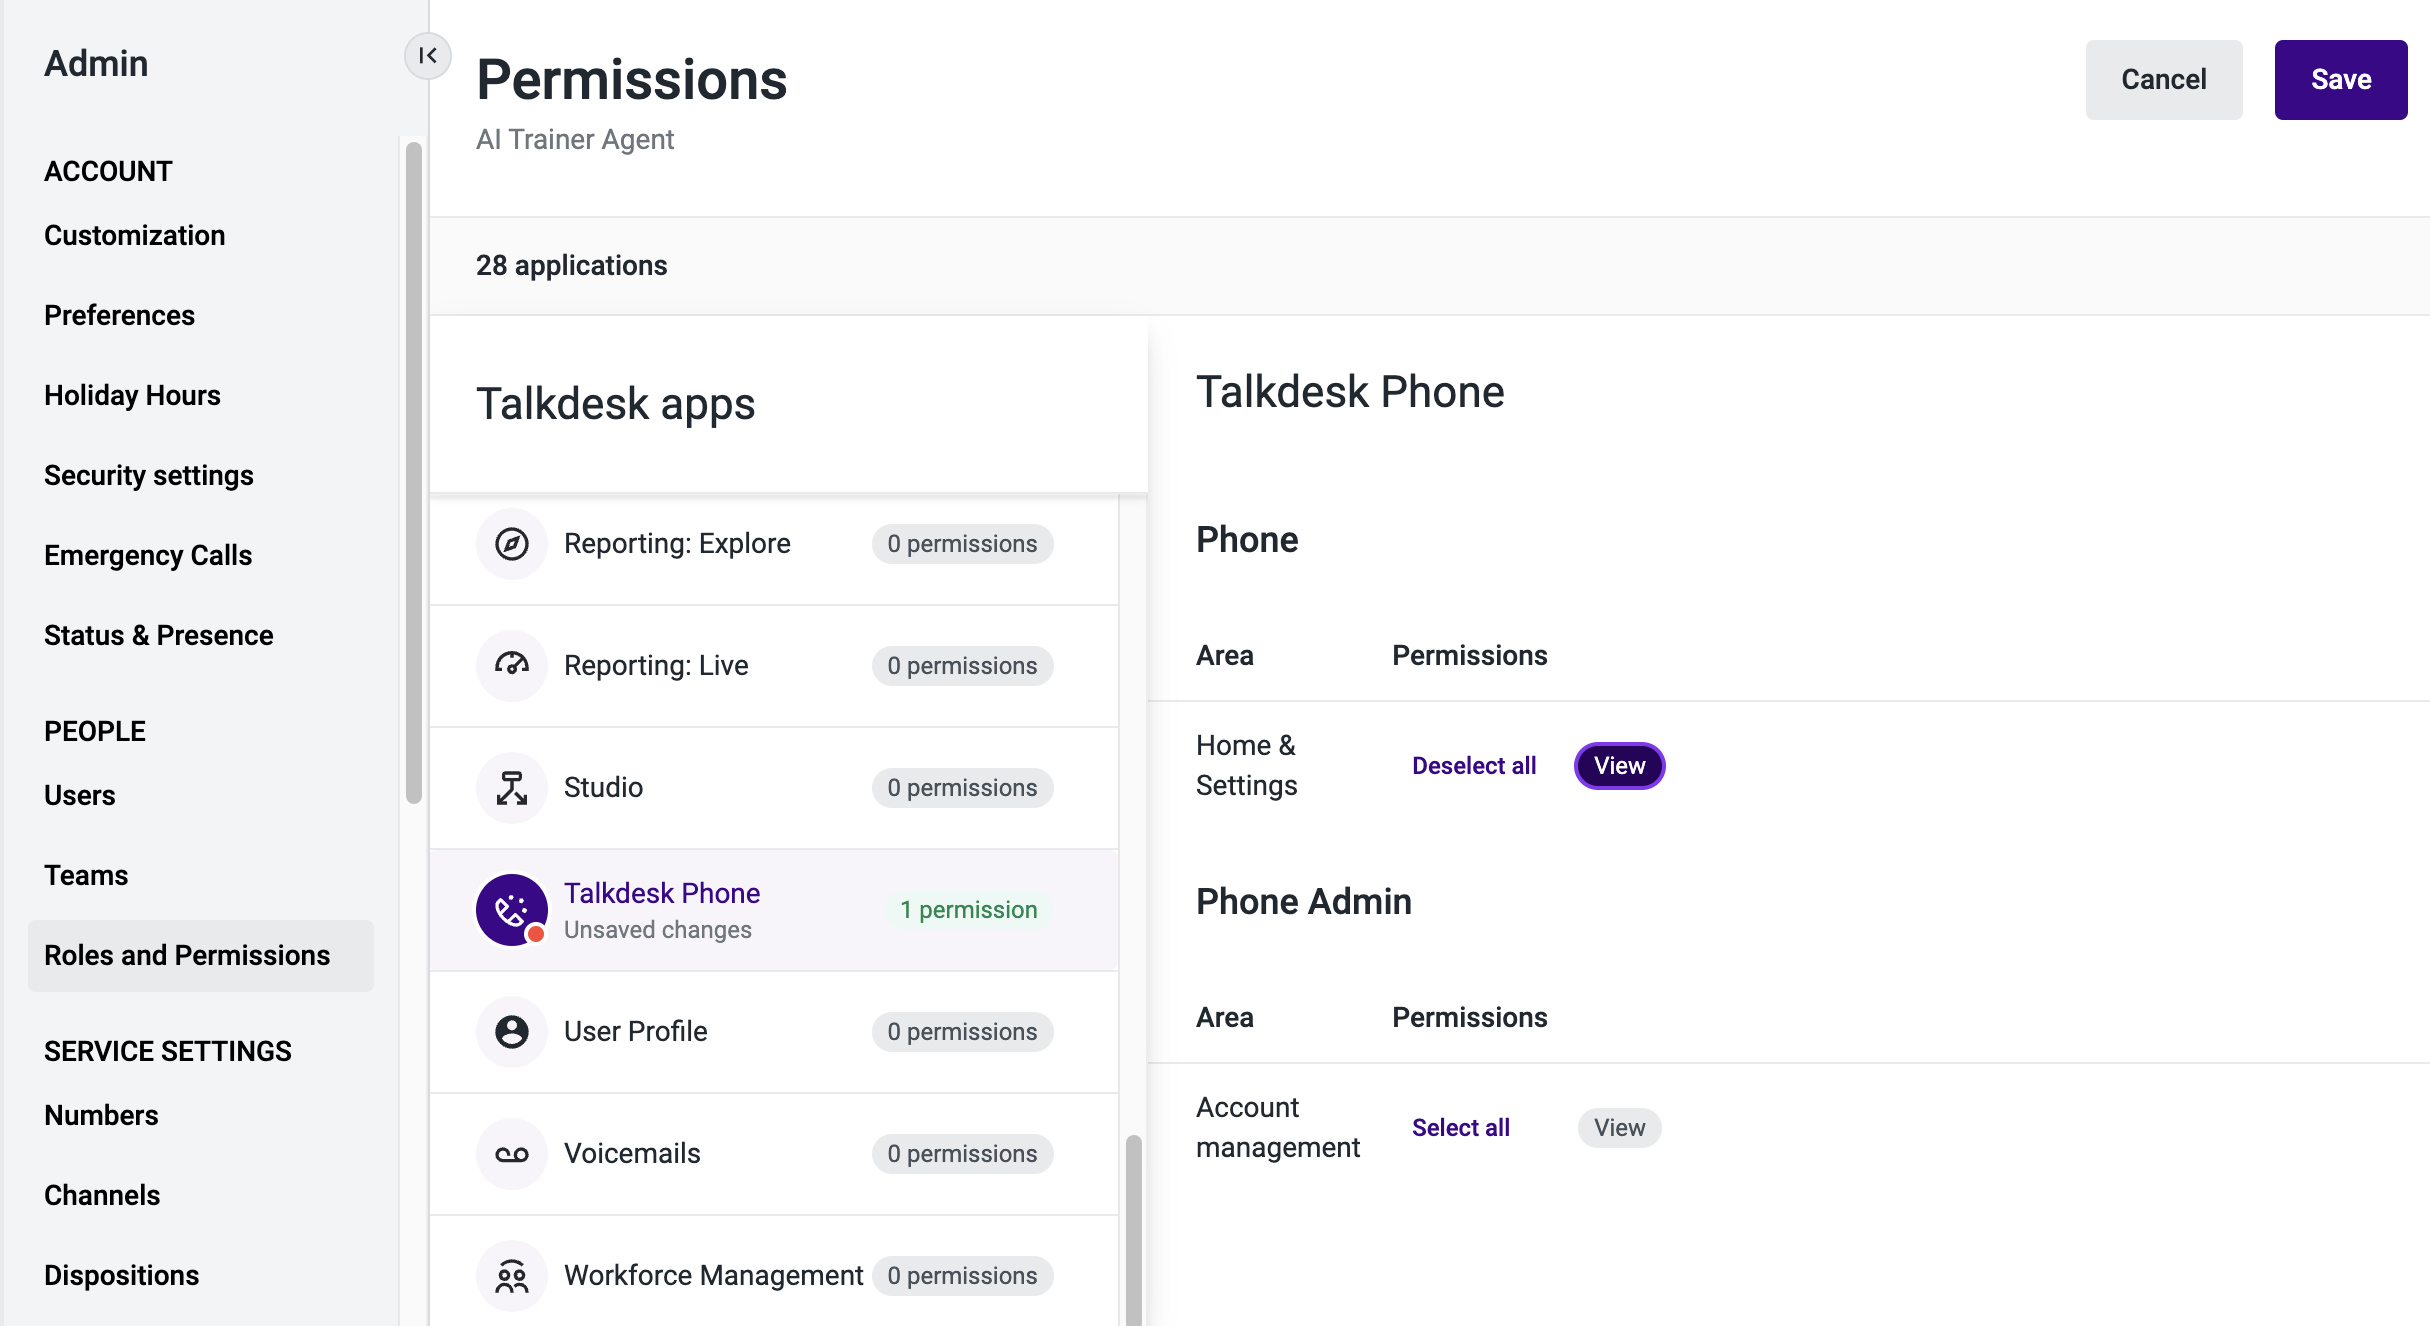2430x1326 pixels.
Task: Select Reporting: Live app row
Action: pos(774,666)
